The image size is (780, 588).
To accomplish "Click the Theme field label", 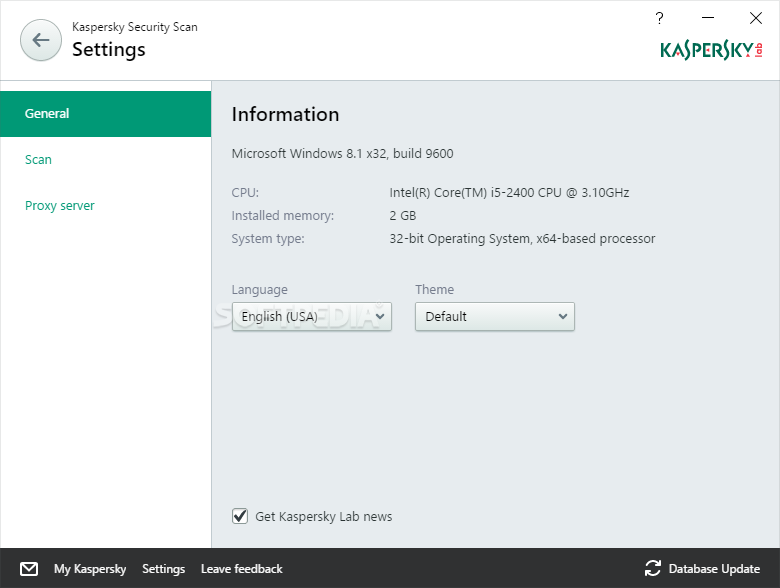I will click(x=435, y=290).
